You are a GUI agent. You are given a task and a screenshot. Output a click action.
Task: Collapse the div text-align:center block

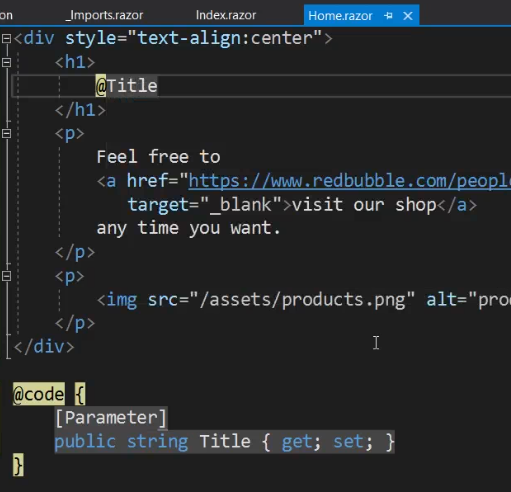click(x=6, y=39)
